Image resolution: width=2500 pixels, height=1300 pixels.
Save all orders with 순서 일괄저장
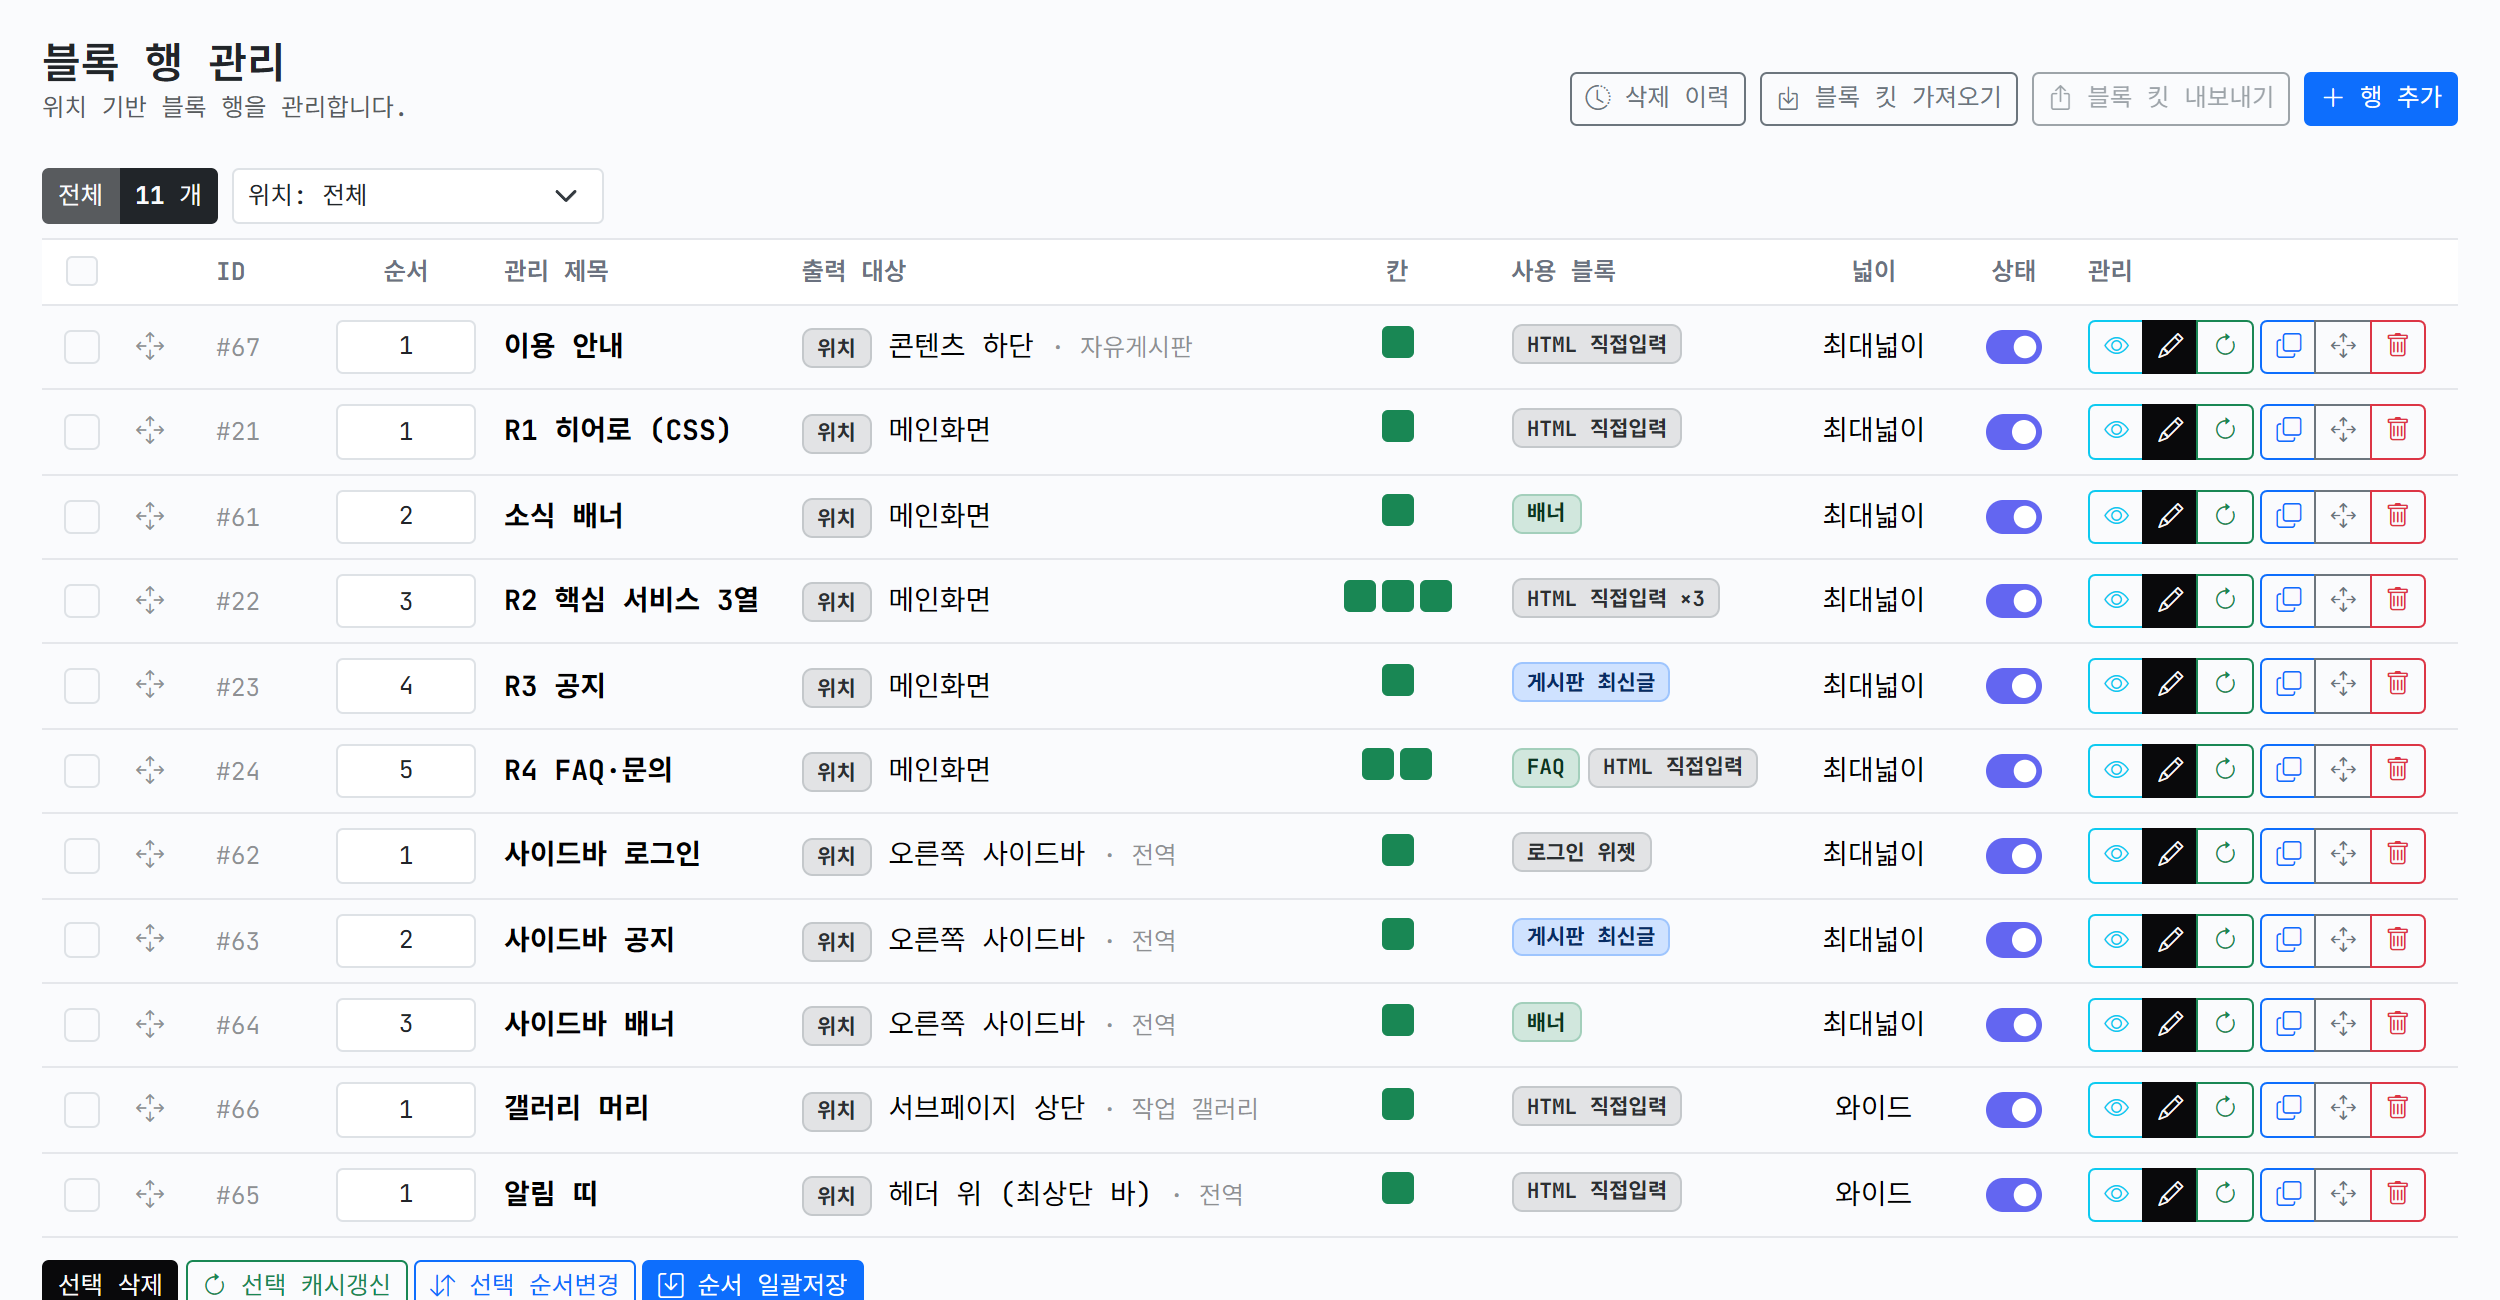pyautogui.click(x=753, y=1282)
